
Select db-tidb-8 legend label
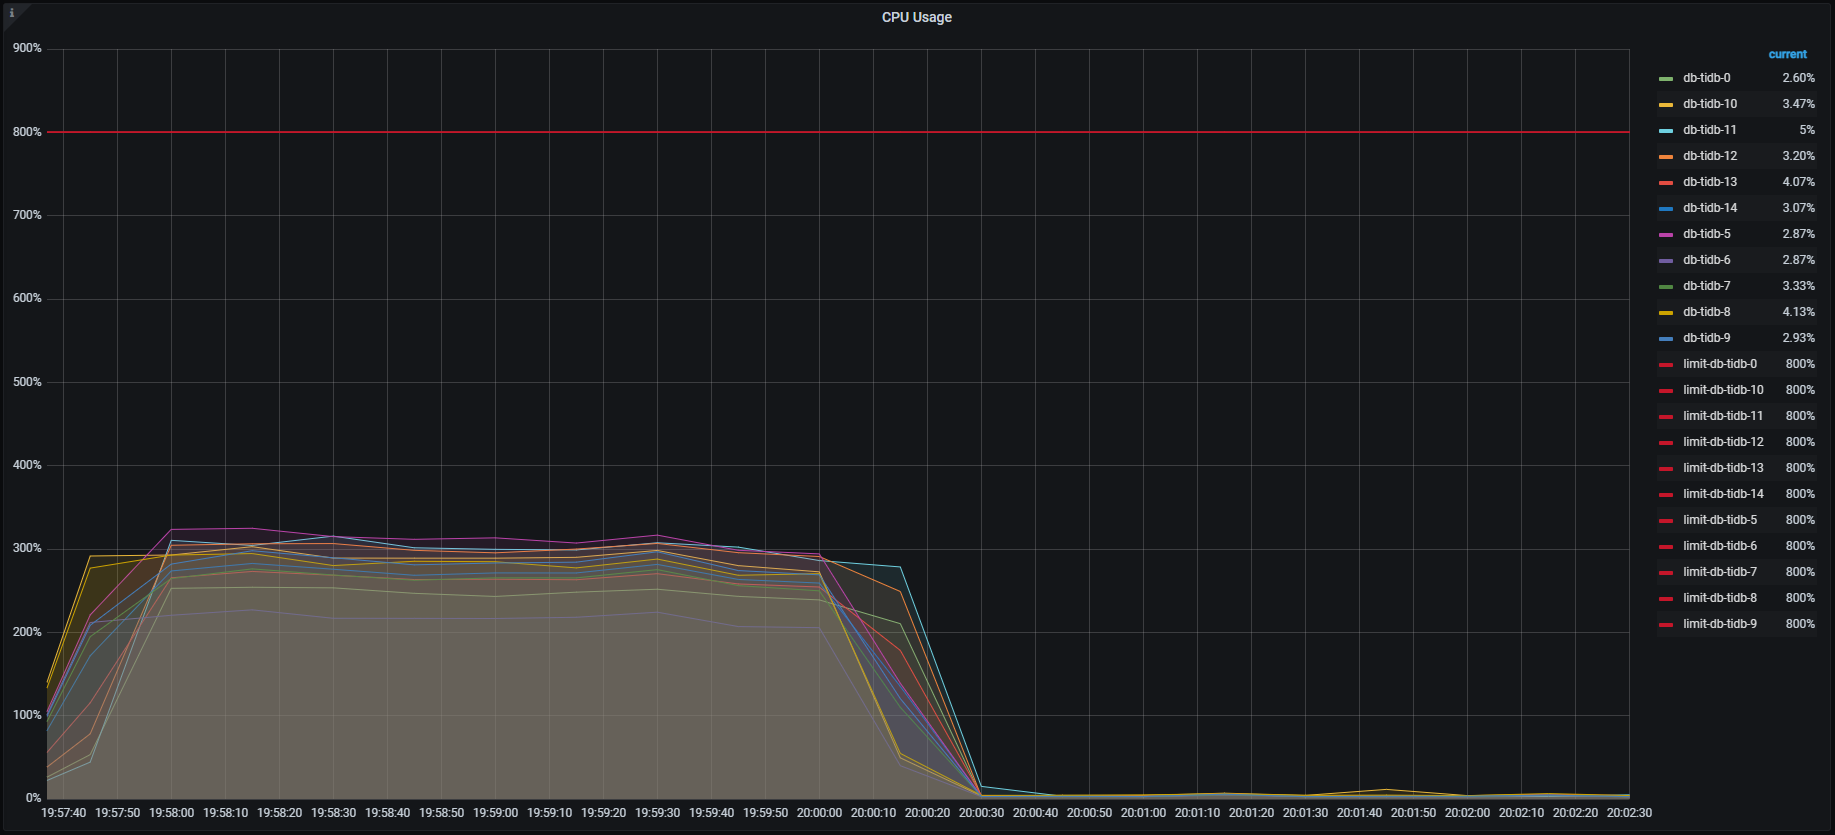[x=1706, y=312]
